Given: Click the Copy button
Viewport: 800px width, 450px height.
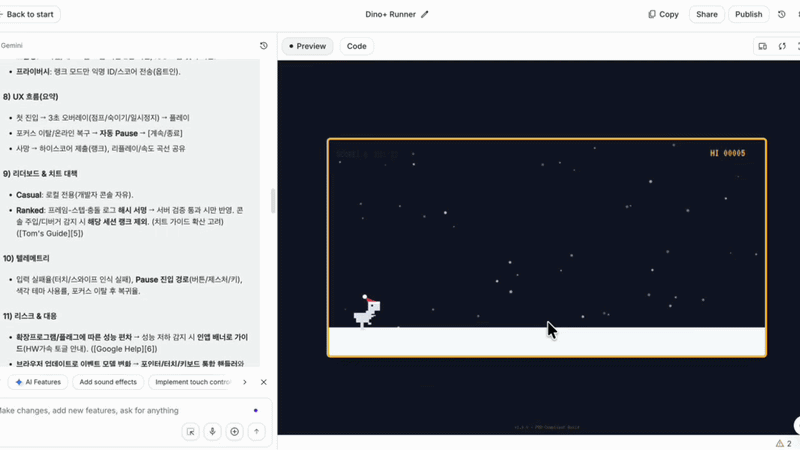Looking at the screenshot, I should [x=663, y=14].
